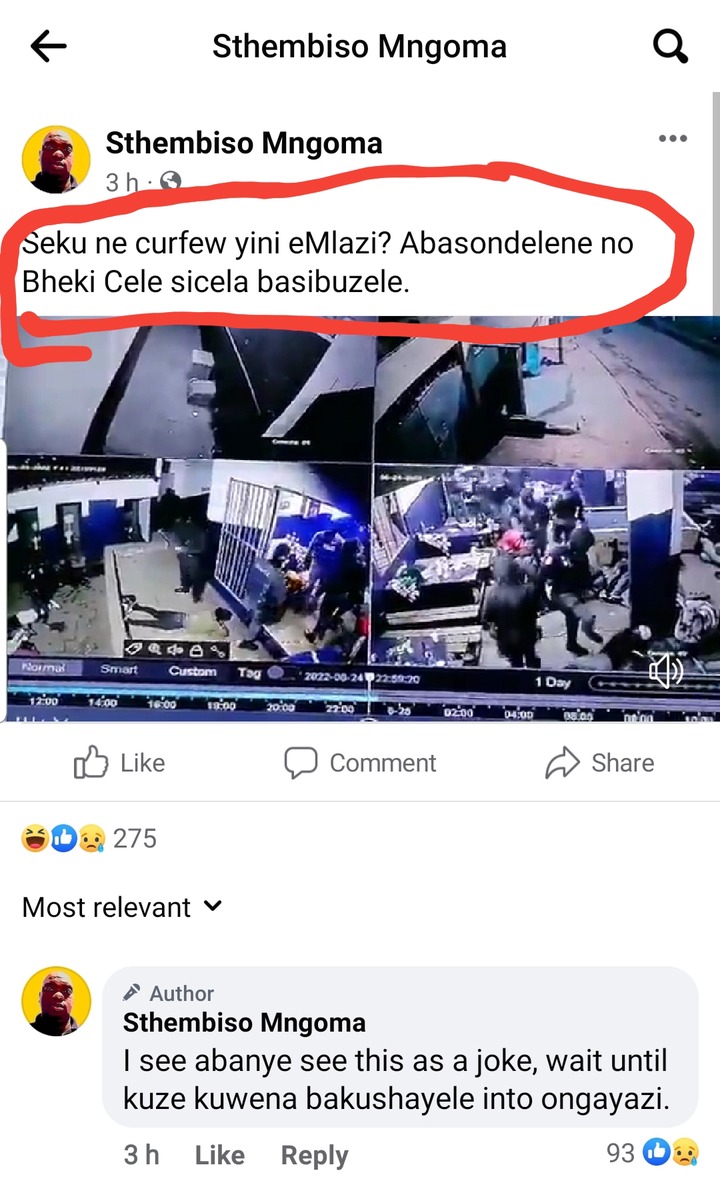Reply to the author's comment
The height and width of the screenshot is (1187, 720).
pos(314,1155)
